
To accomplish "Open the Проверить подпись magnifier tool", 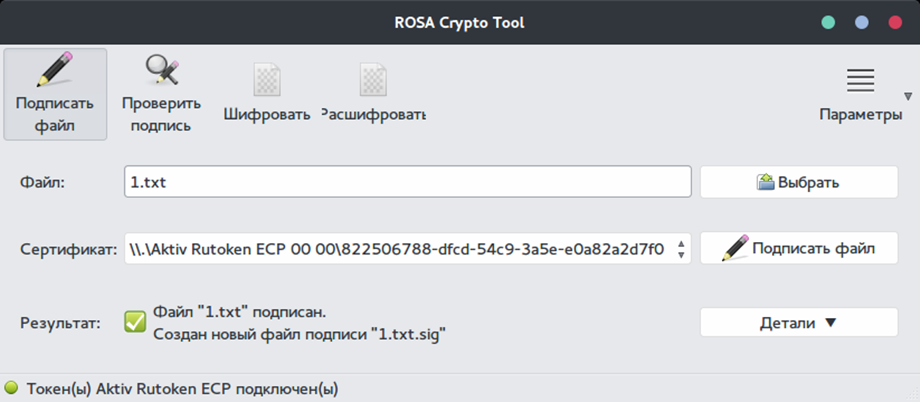I will (161, 69).
